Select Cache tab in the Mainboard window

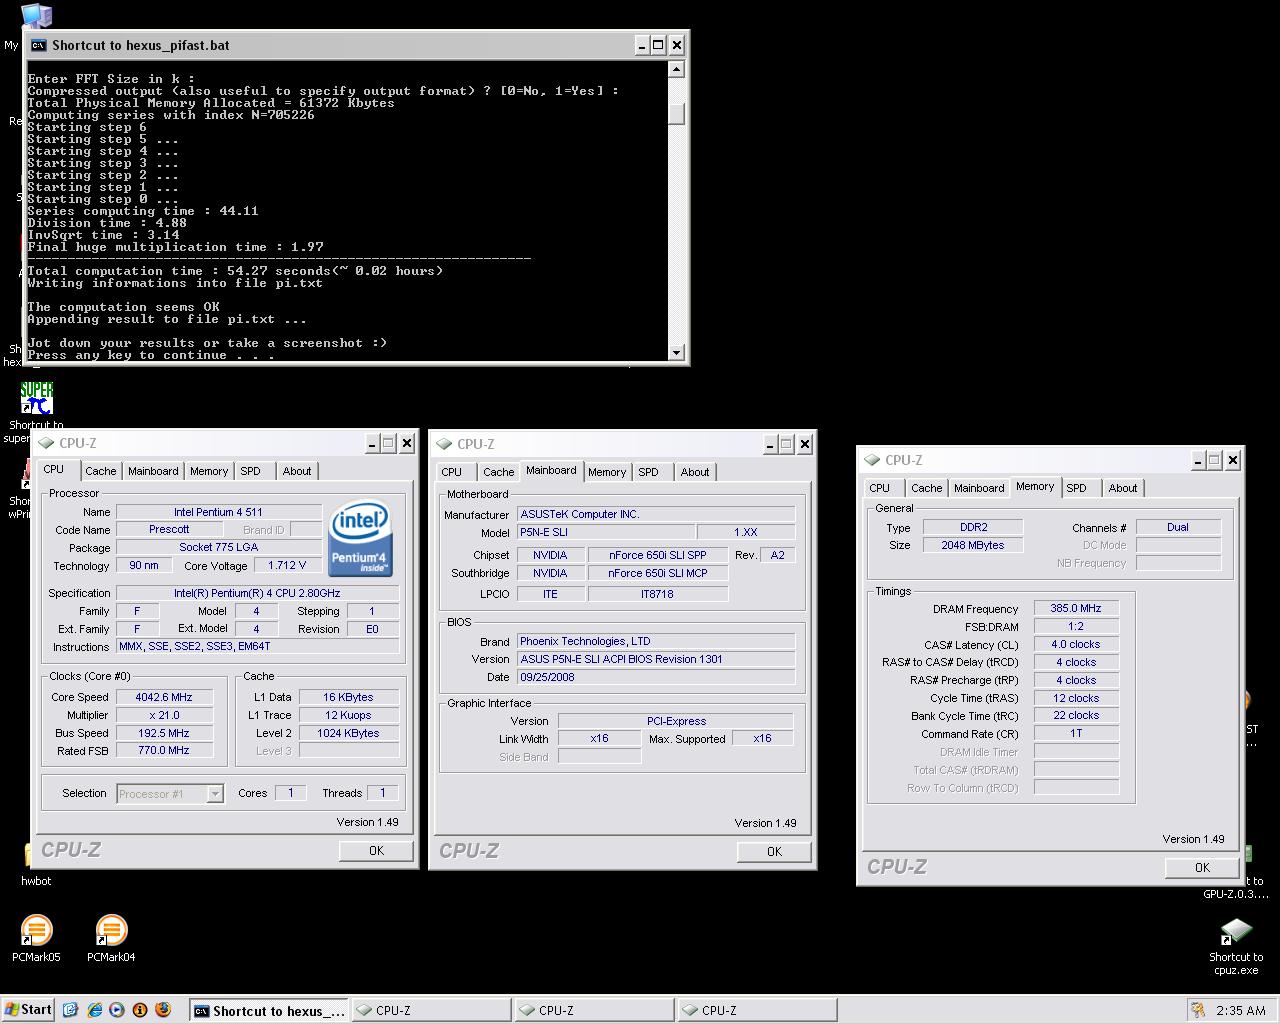pos(498,472)
